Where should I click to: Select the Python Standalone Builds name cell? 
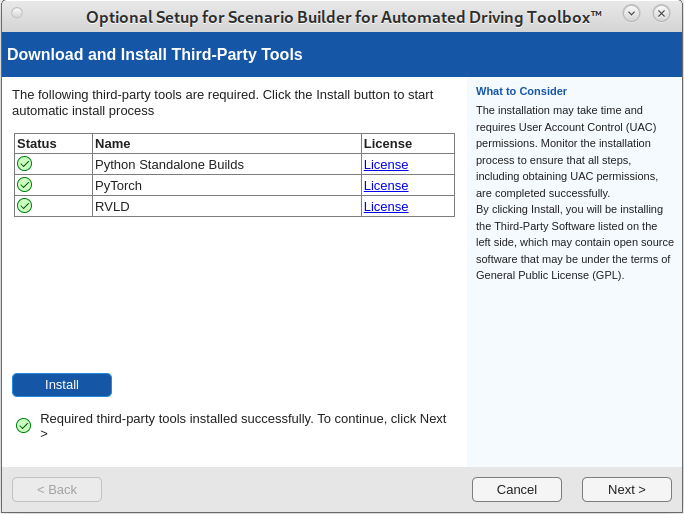[169, 164]
